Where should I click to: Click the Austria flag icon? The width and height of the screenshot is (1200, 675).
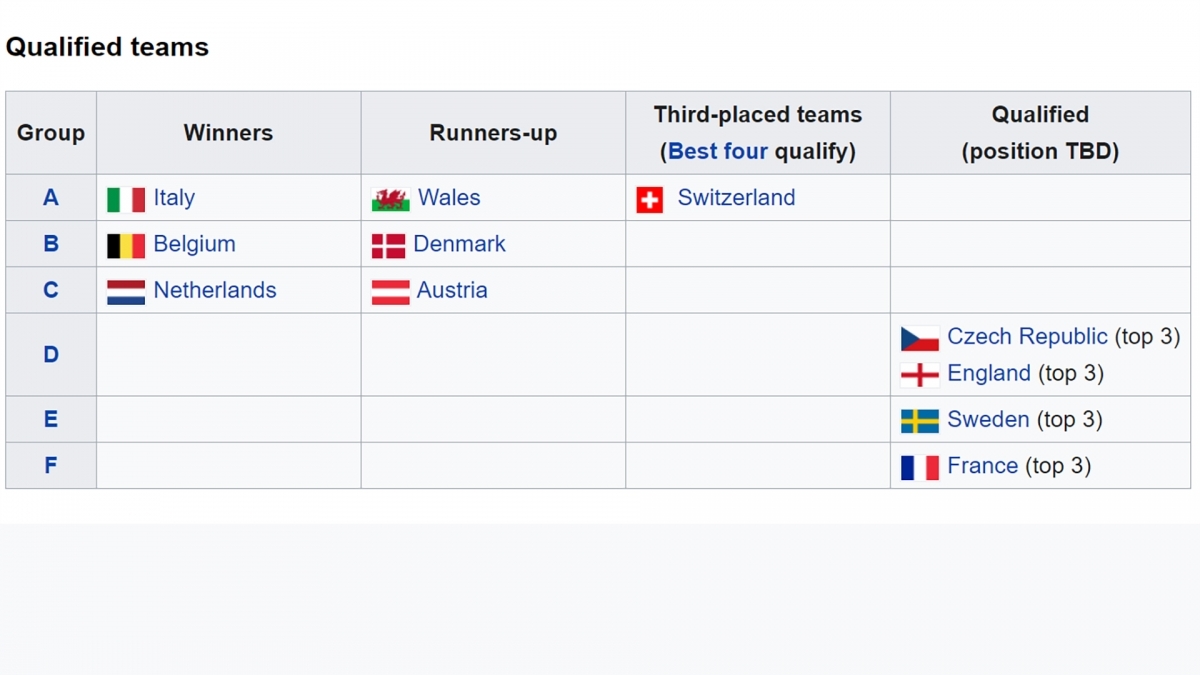click(x=391, y=291)
